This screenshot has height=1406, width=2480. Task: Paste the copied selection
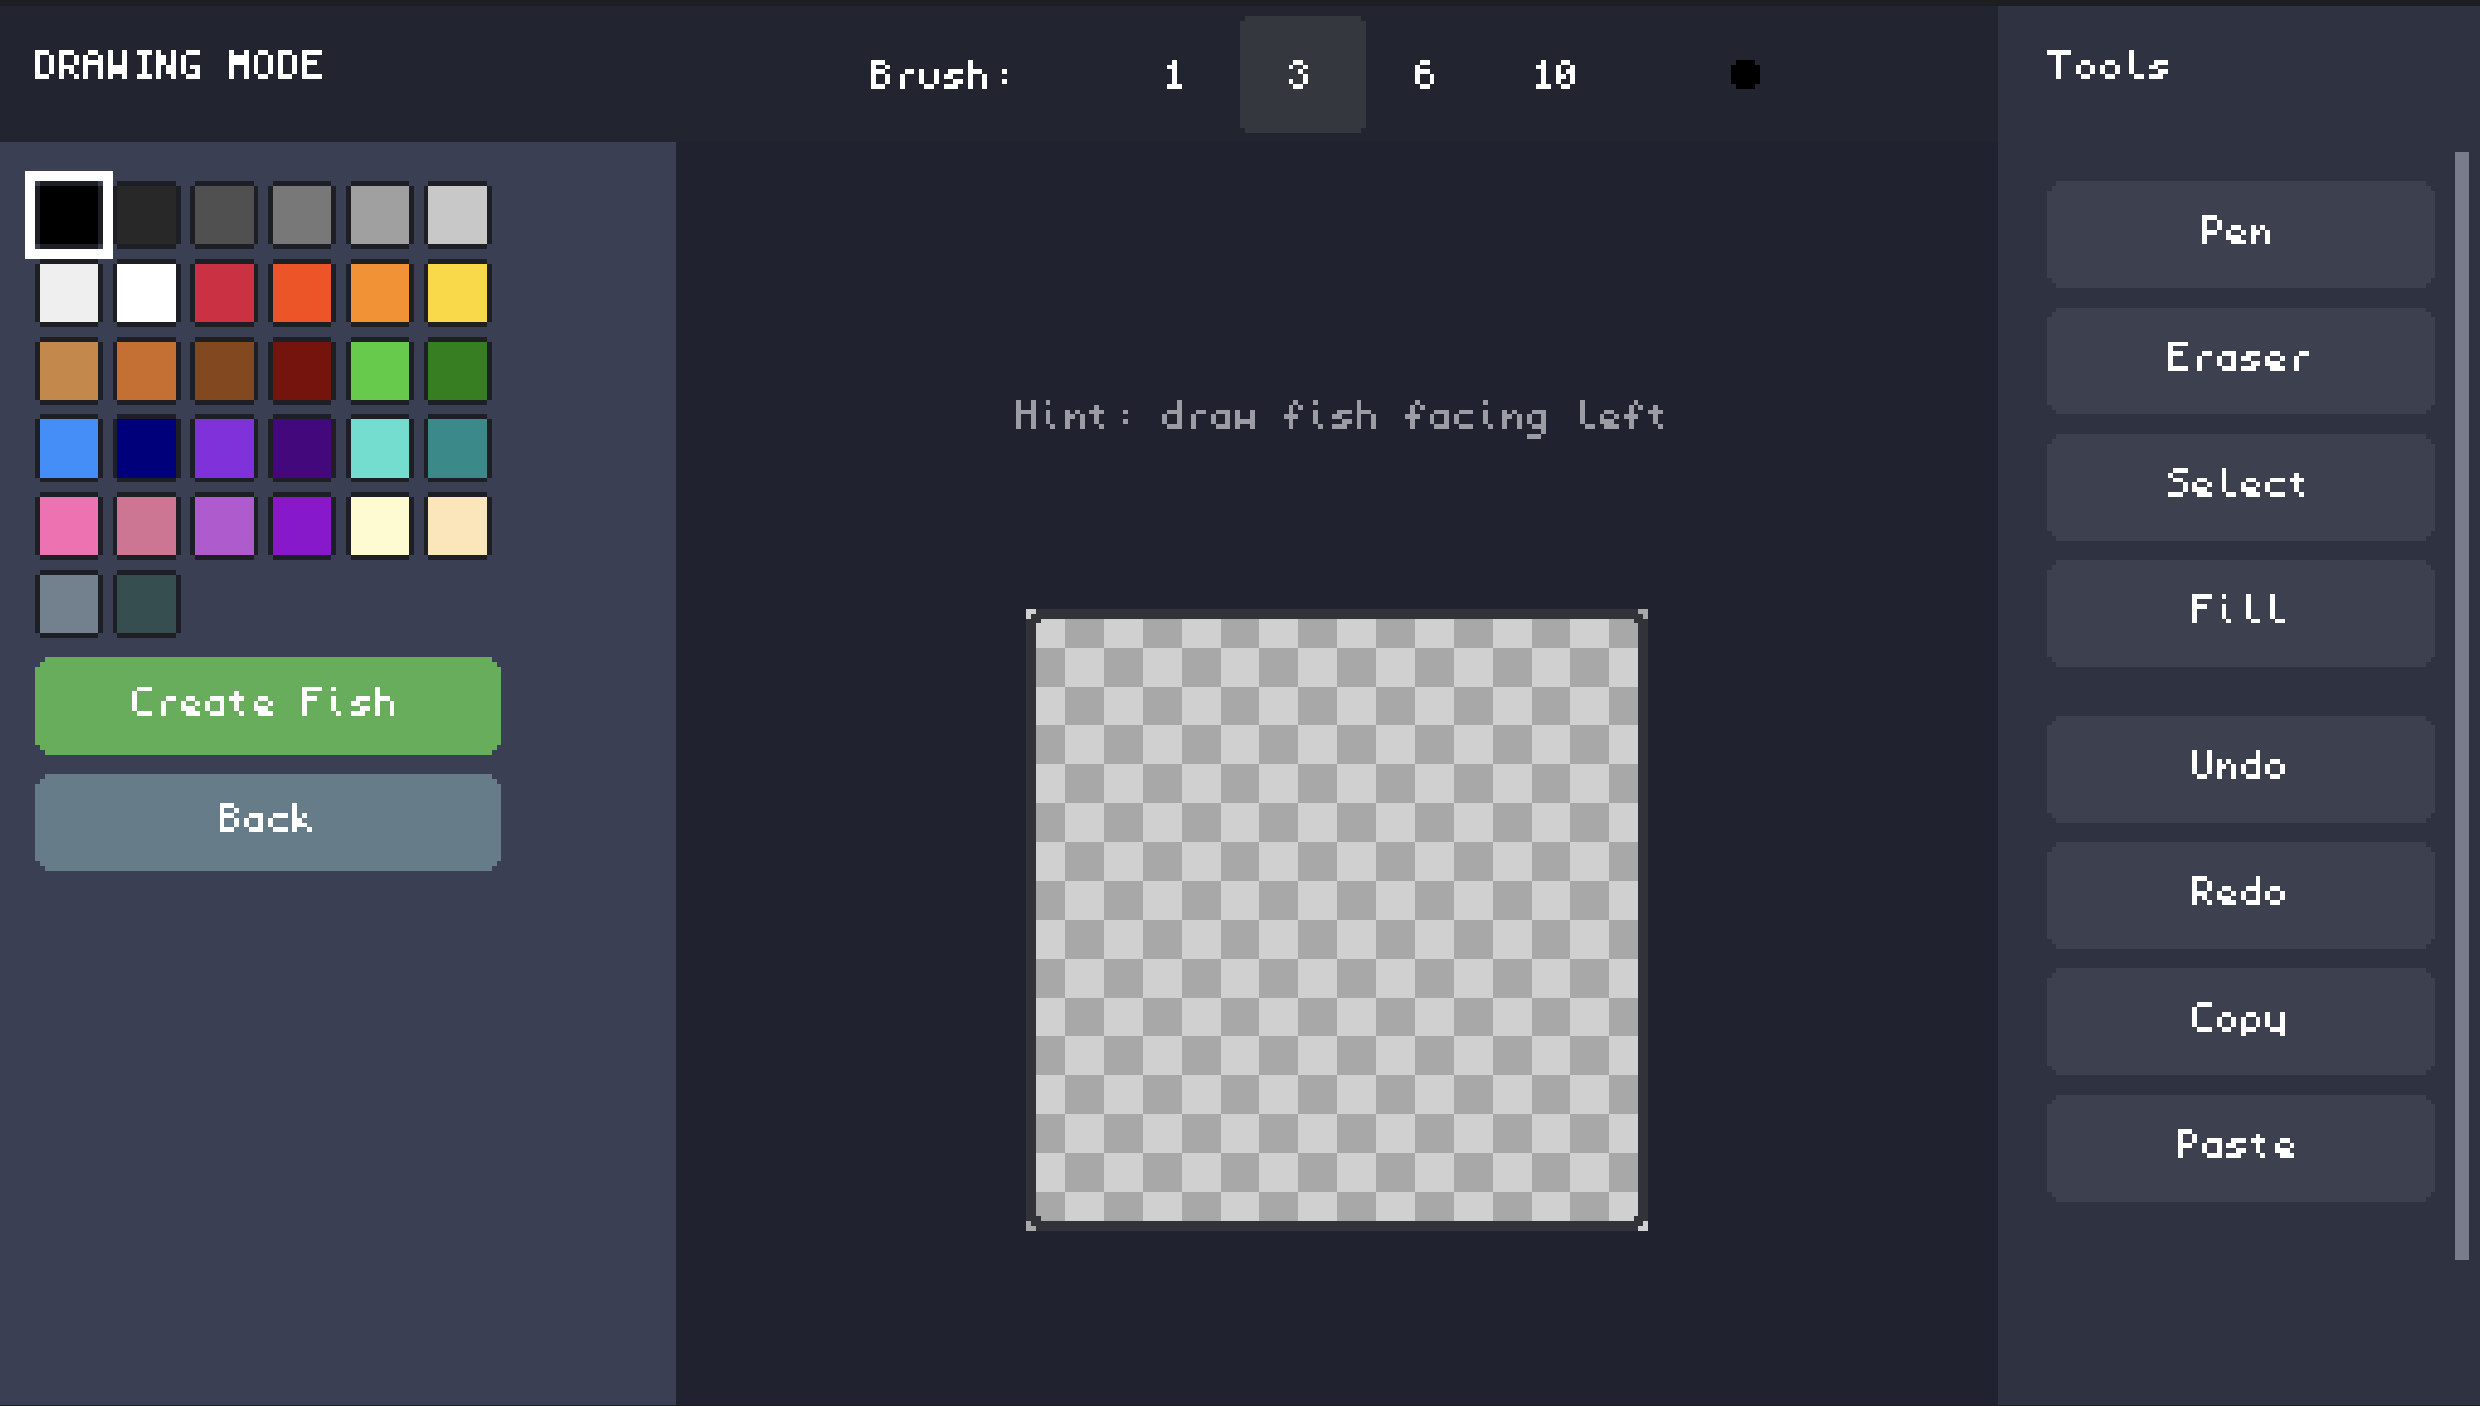2239,1147
